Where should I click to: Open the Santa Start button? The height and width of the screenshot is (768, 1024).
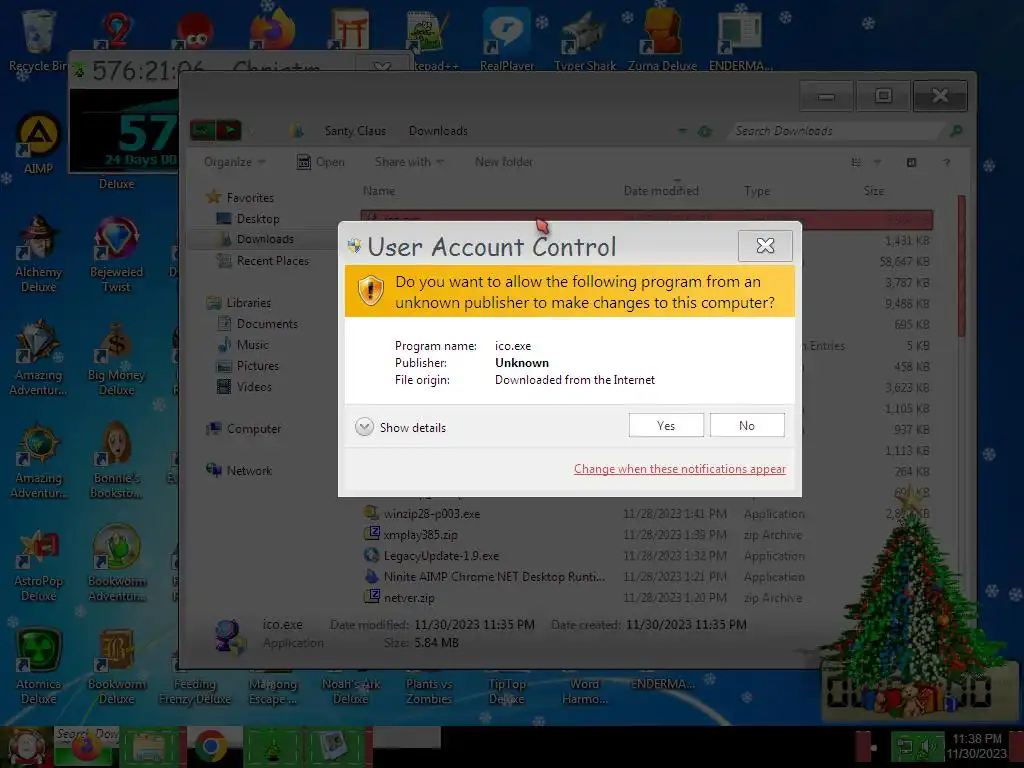[26, 746]
